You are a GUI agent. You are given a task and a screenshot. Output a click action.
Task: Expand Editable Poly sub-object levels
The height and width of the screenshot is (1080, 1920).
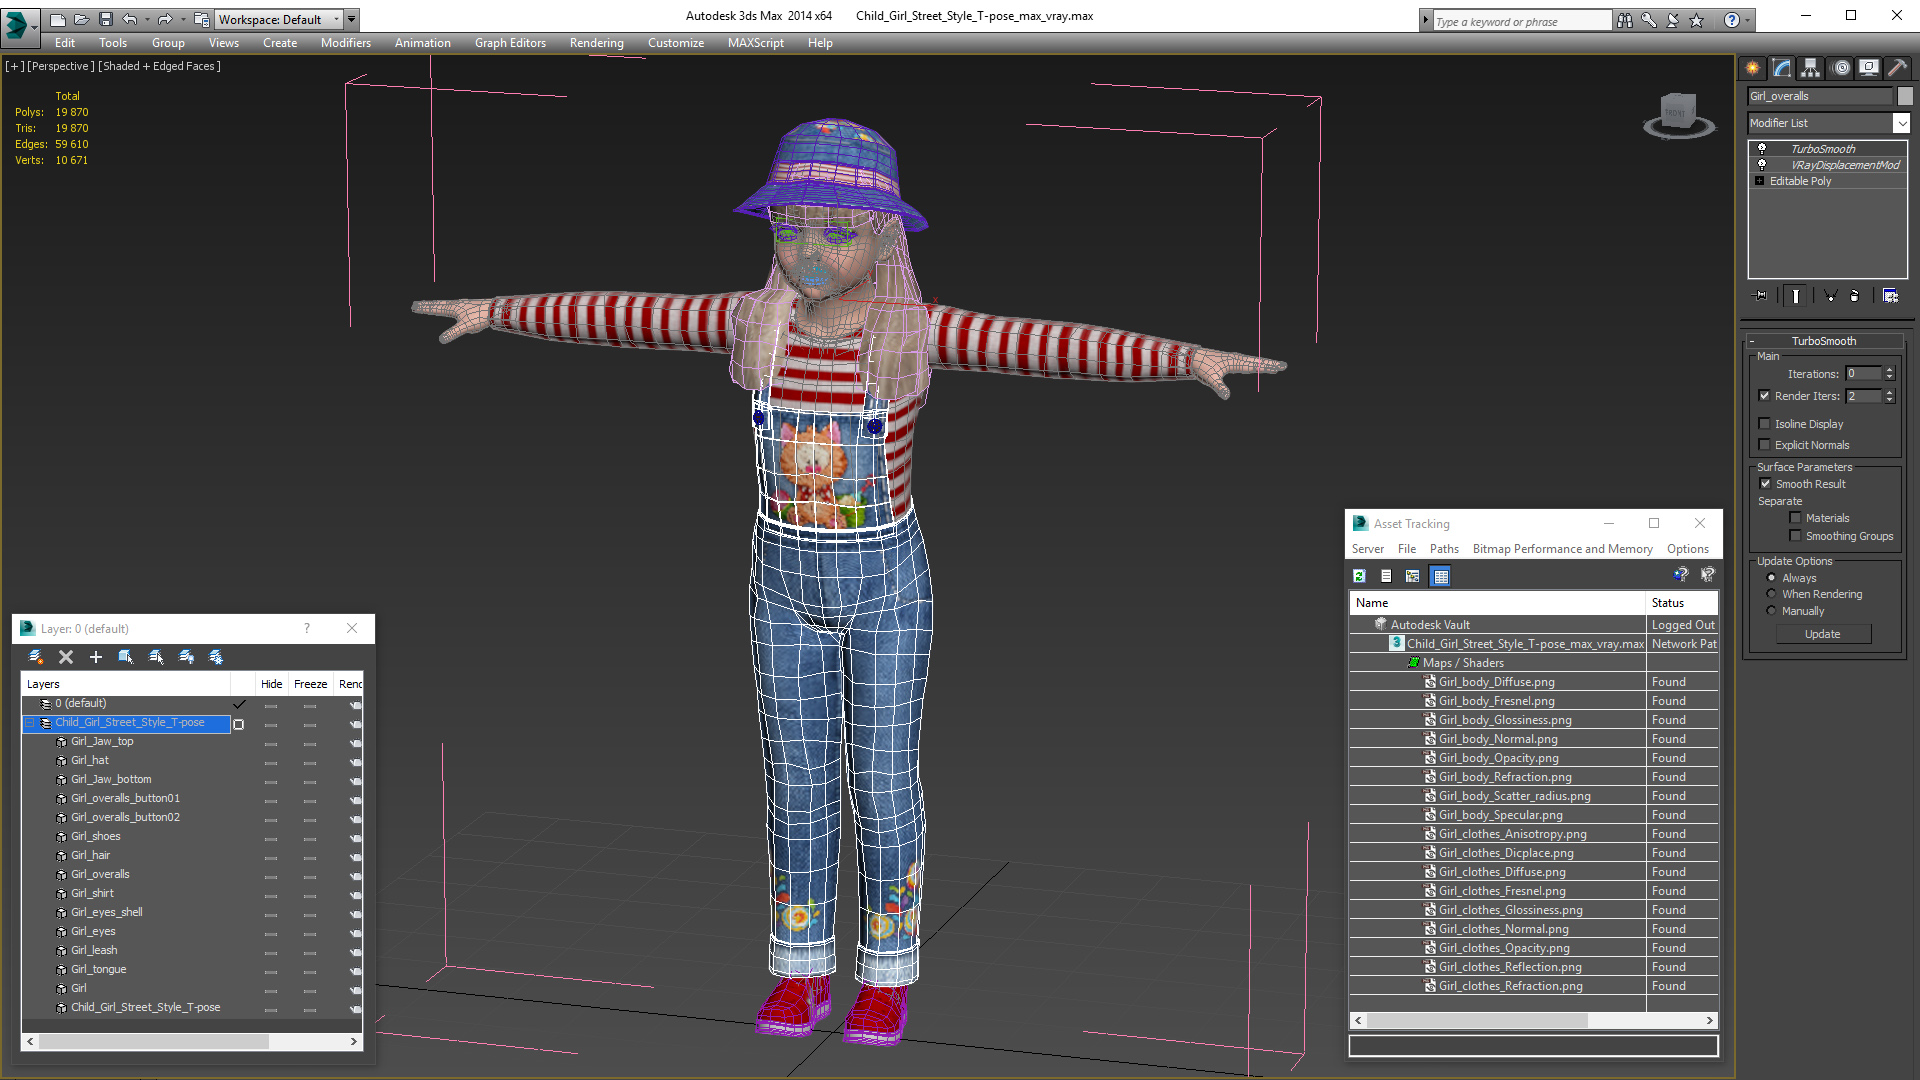click(1760, 181)
